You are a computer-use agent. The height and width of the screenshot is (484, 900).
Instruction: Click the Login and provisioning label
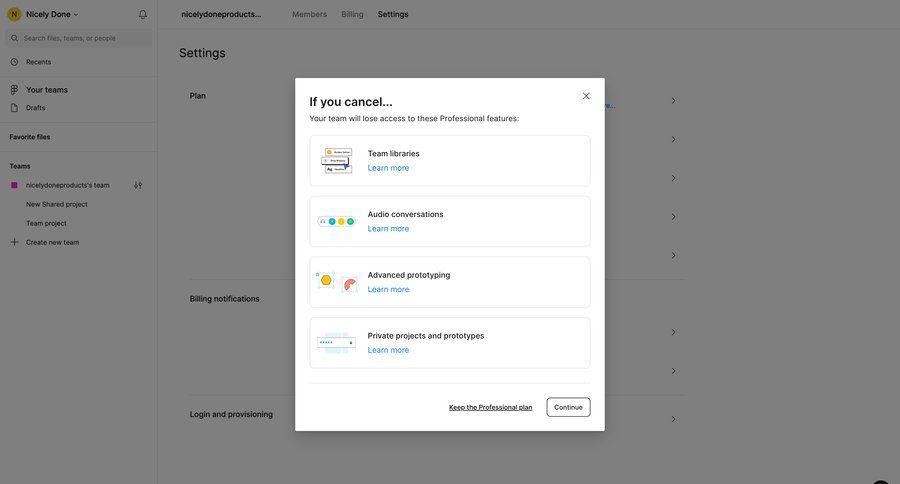231,415
